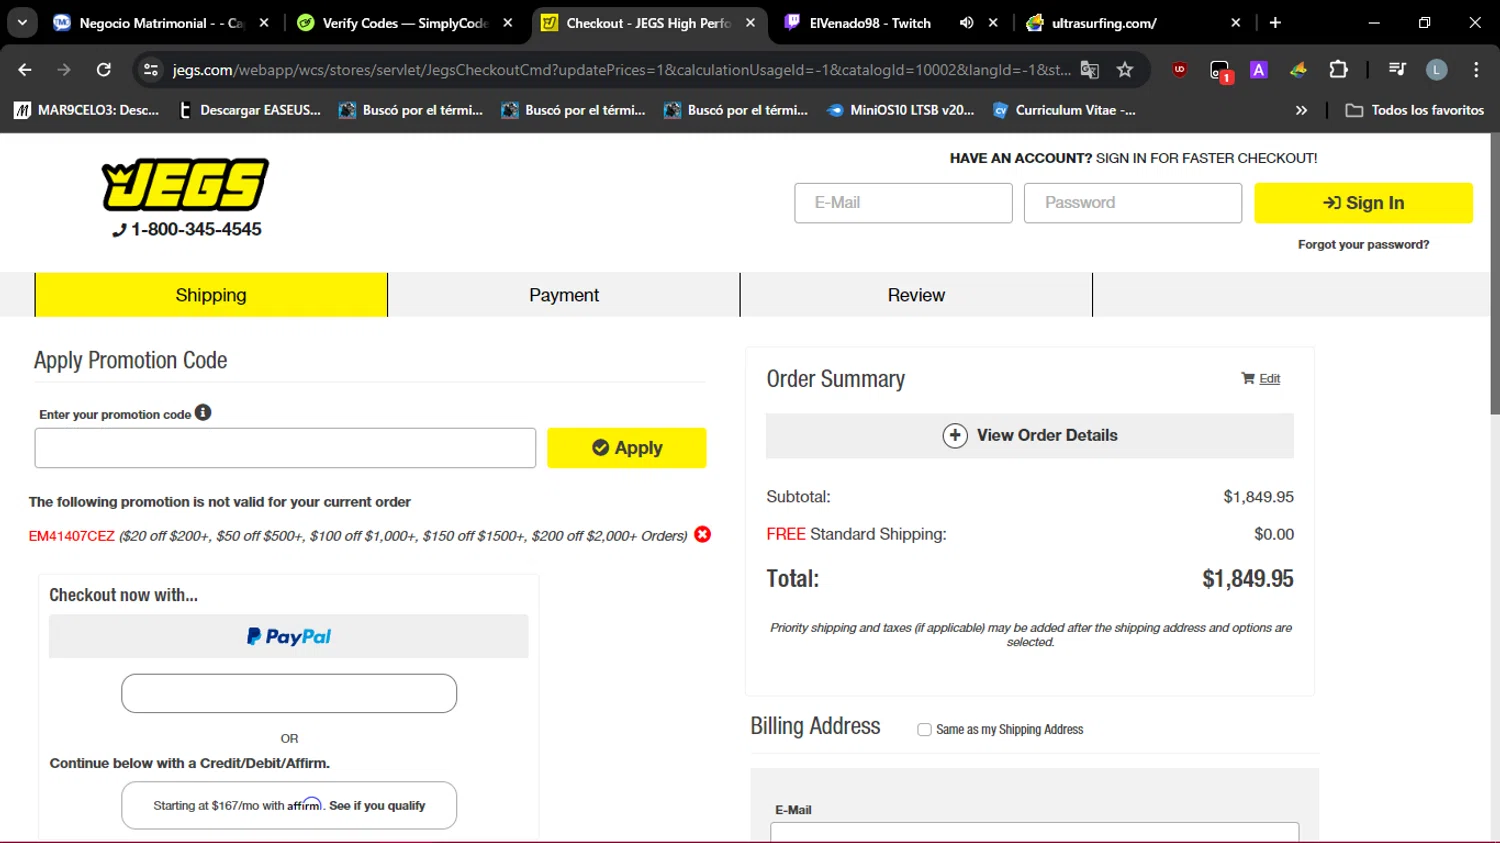Viewport: 1500px width, 843px height.
Task: Click the page vertical scrollbar
Action: coord(1494,274)
